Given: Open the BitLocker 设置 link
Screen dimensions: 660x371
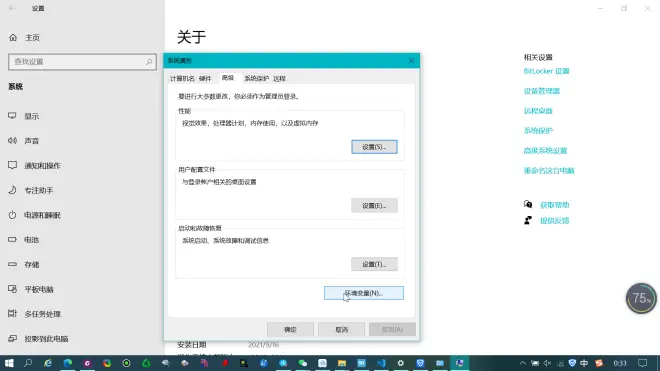Looking at the screenshot, I should point(546,71).
